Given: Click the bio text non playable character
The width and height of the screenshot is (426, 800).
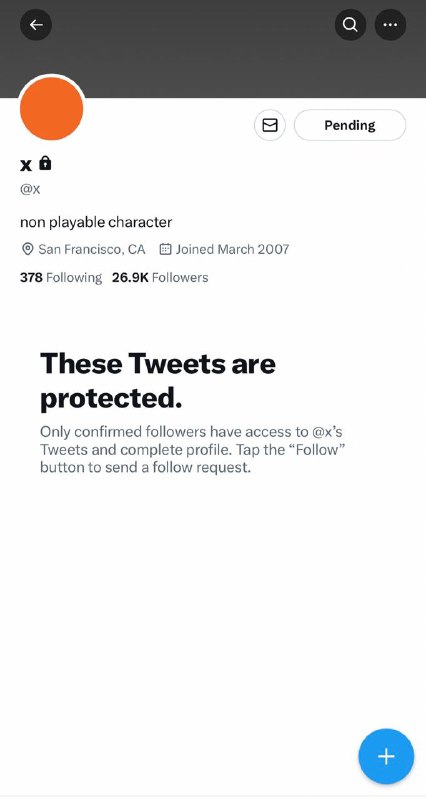Looking at the screenshot, I should pyautogui.click(x=96, y=222).
